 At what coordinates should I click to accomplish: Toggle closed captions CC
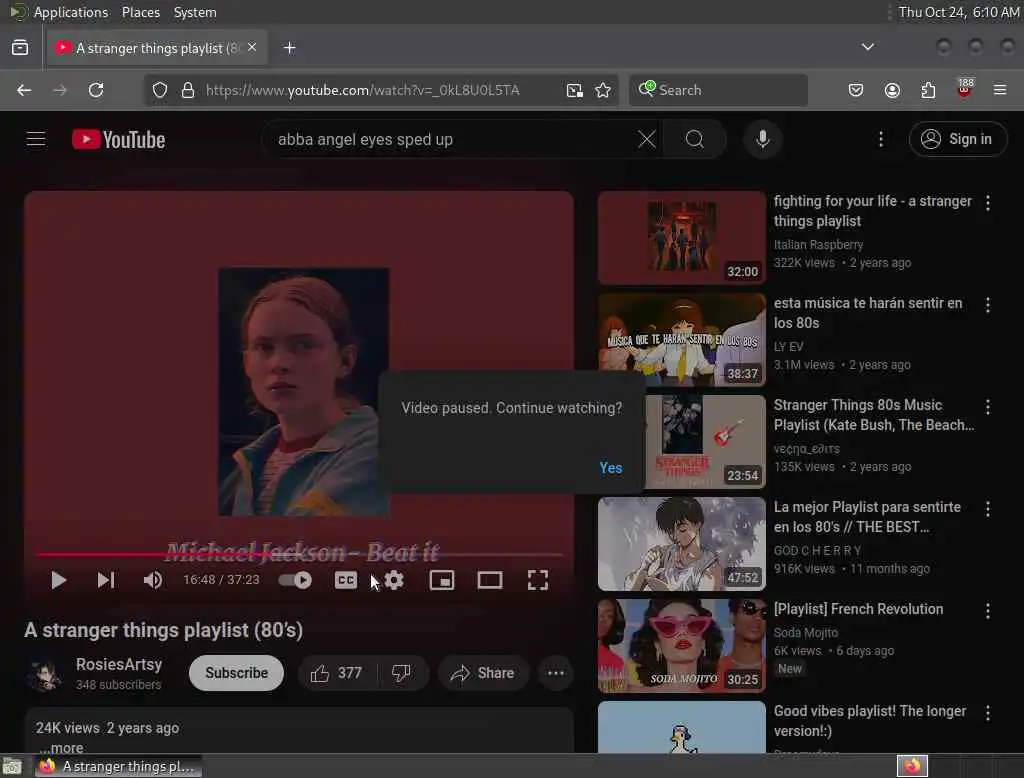click(345, 580)
